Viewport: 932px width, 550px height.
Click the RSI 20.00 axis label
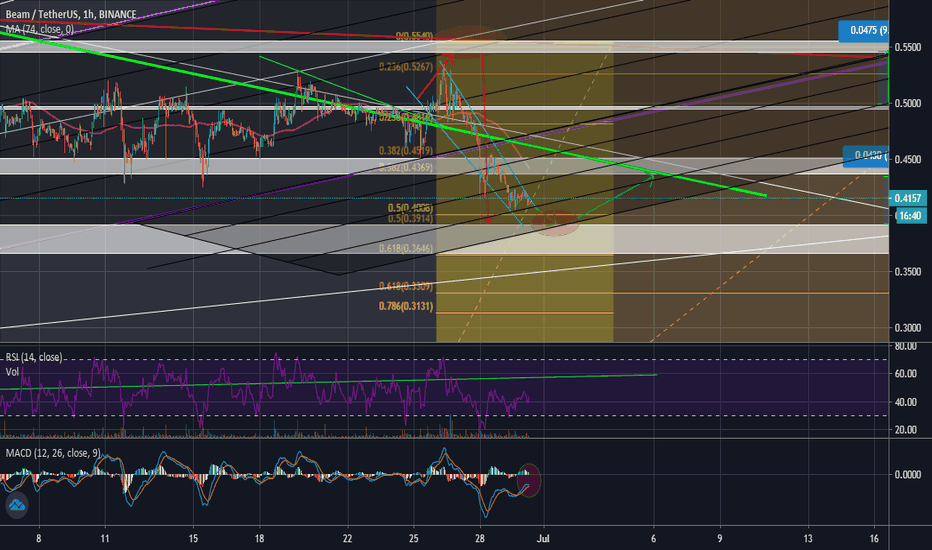[x=906, y=429]
